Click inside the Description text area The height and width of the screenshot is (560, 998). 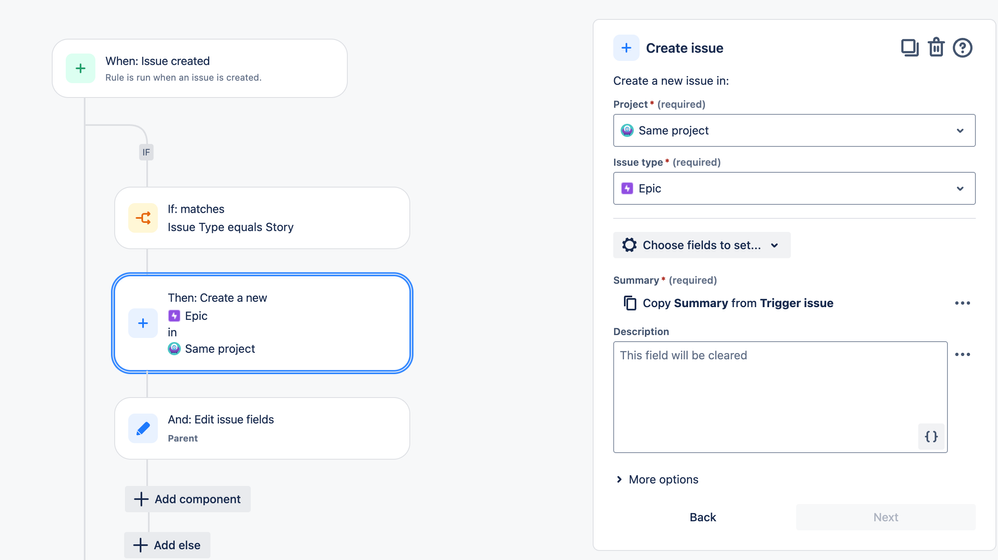(x=780, y=397)
